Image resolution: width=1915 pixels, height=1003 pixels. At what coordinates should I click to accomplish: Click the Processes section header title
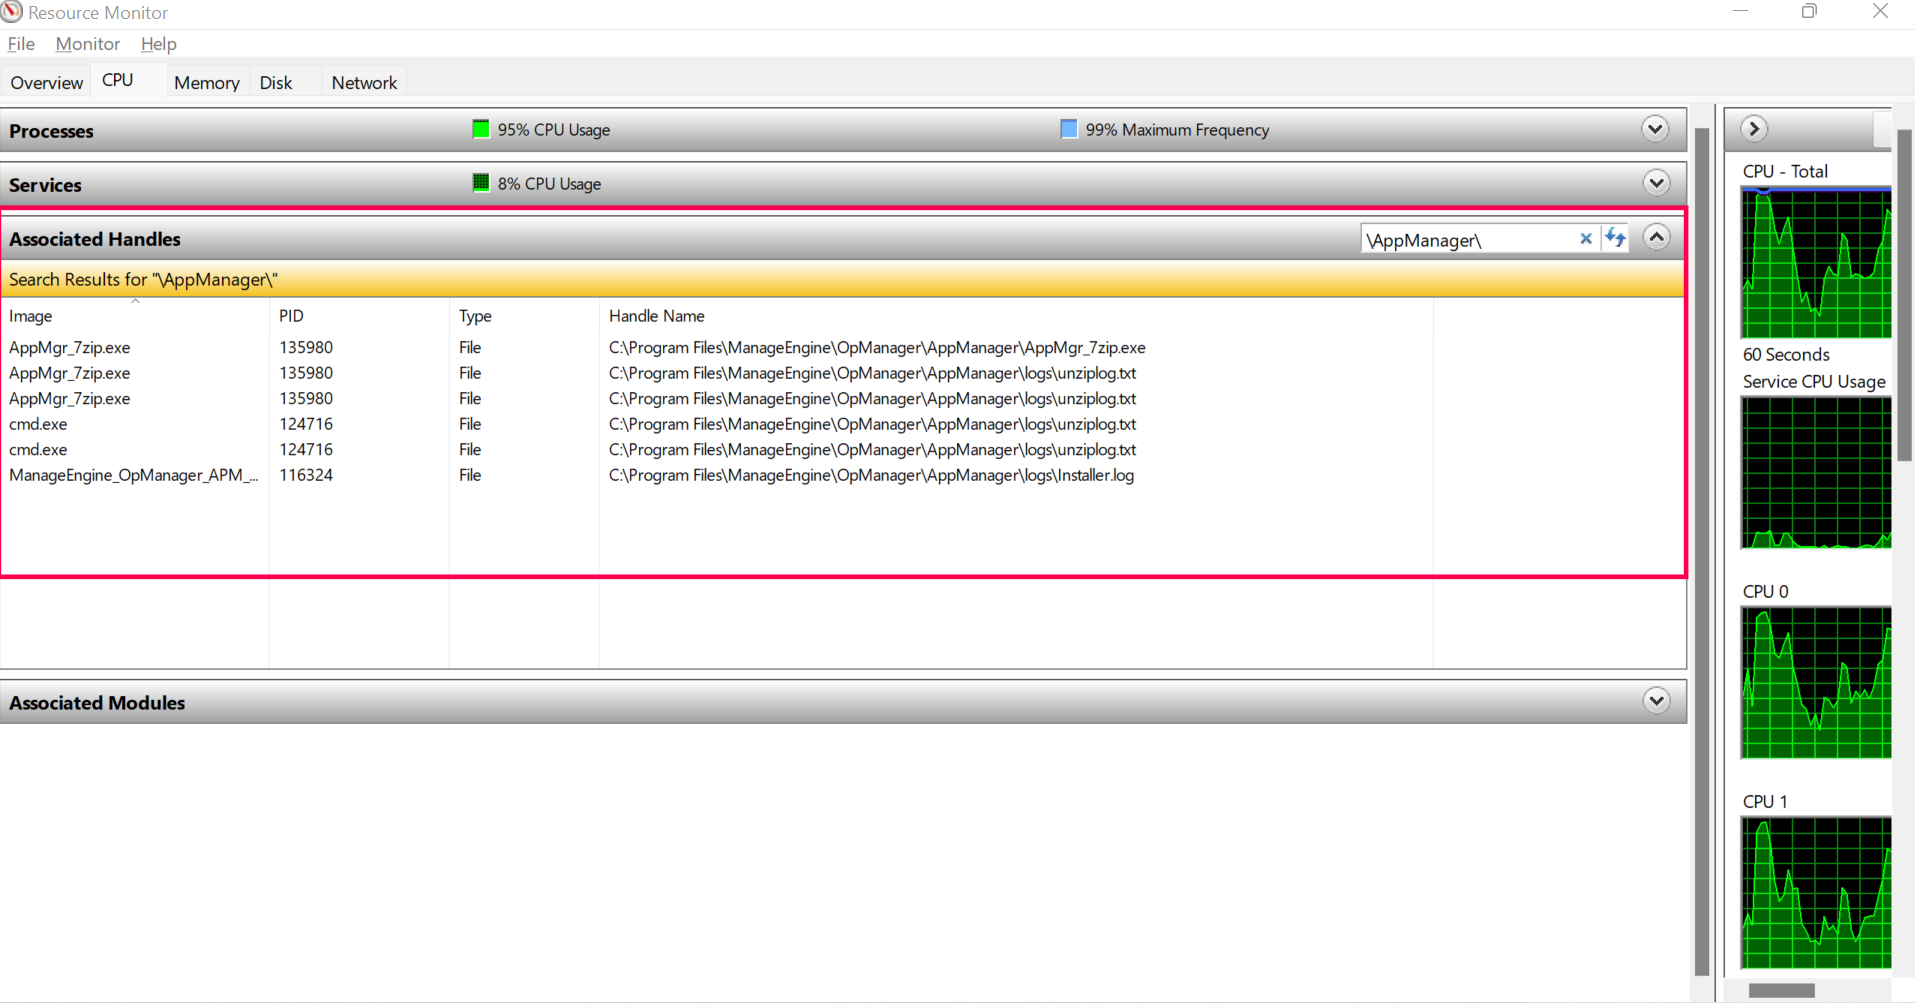(x=51, y=131)
